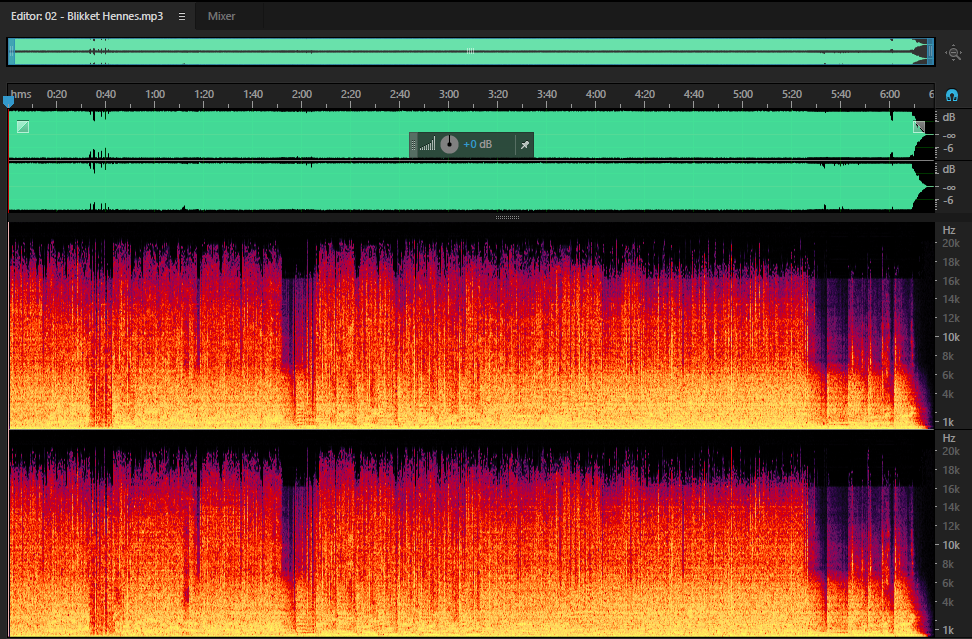Image resolution: width=972 pixels, height=639 pixels.
Task: Click the amplitude bars icon in the HUD
Action: [427, 145]
